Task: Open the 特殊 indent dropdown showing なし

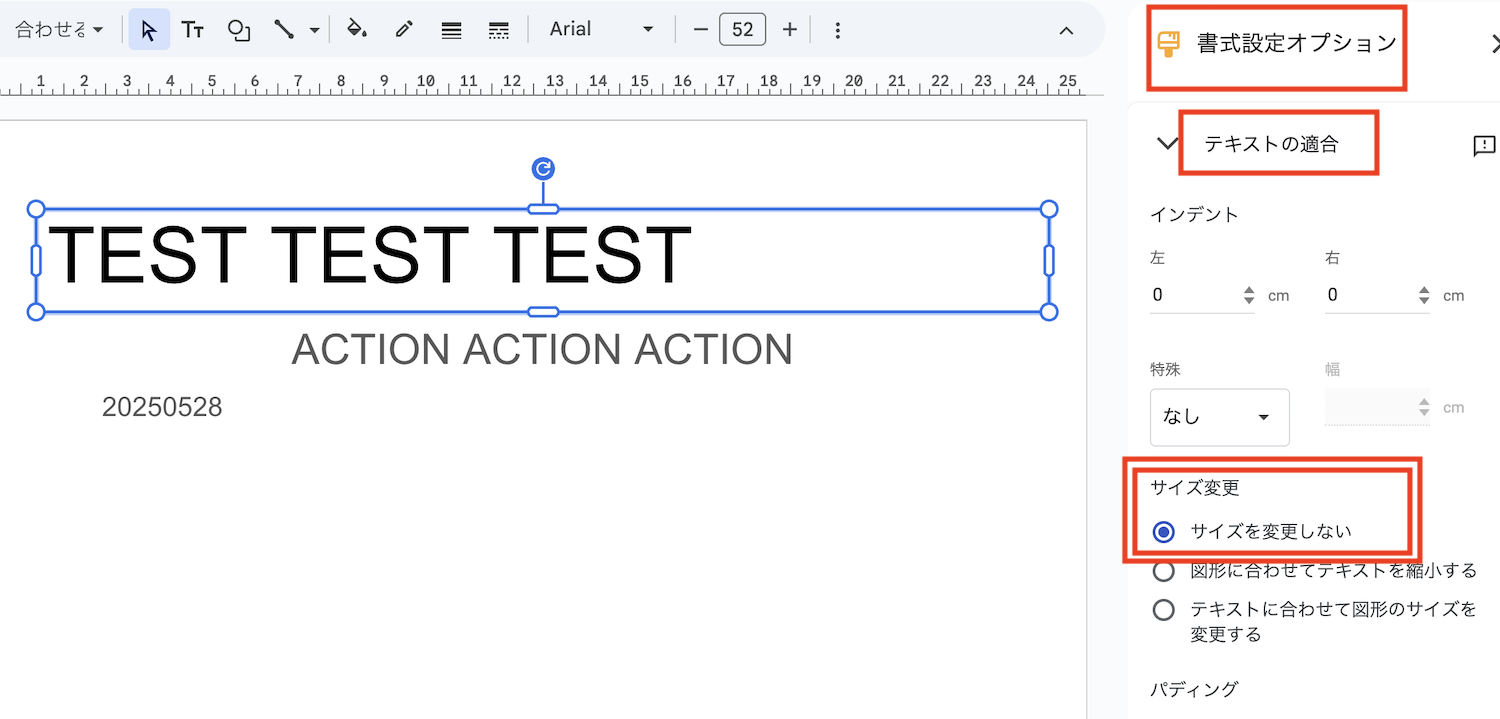Action: point(1219,417)
